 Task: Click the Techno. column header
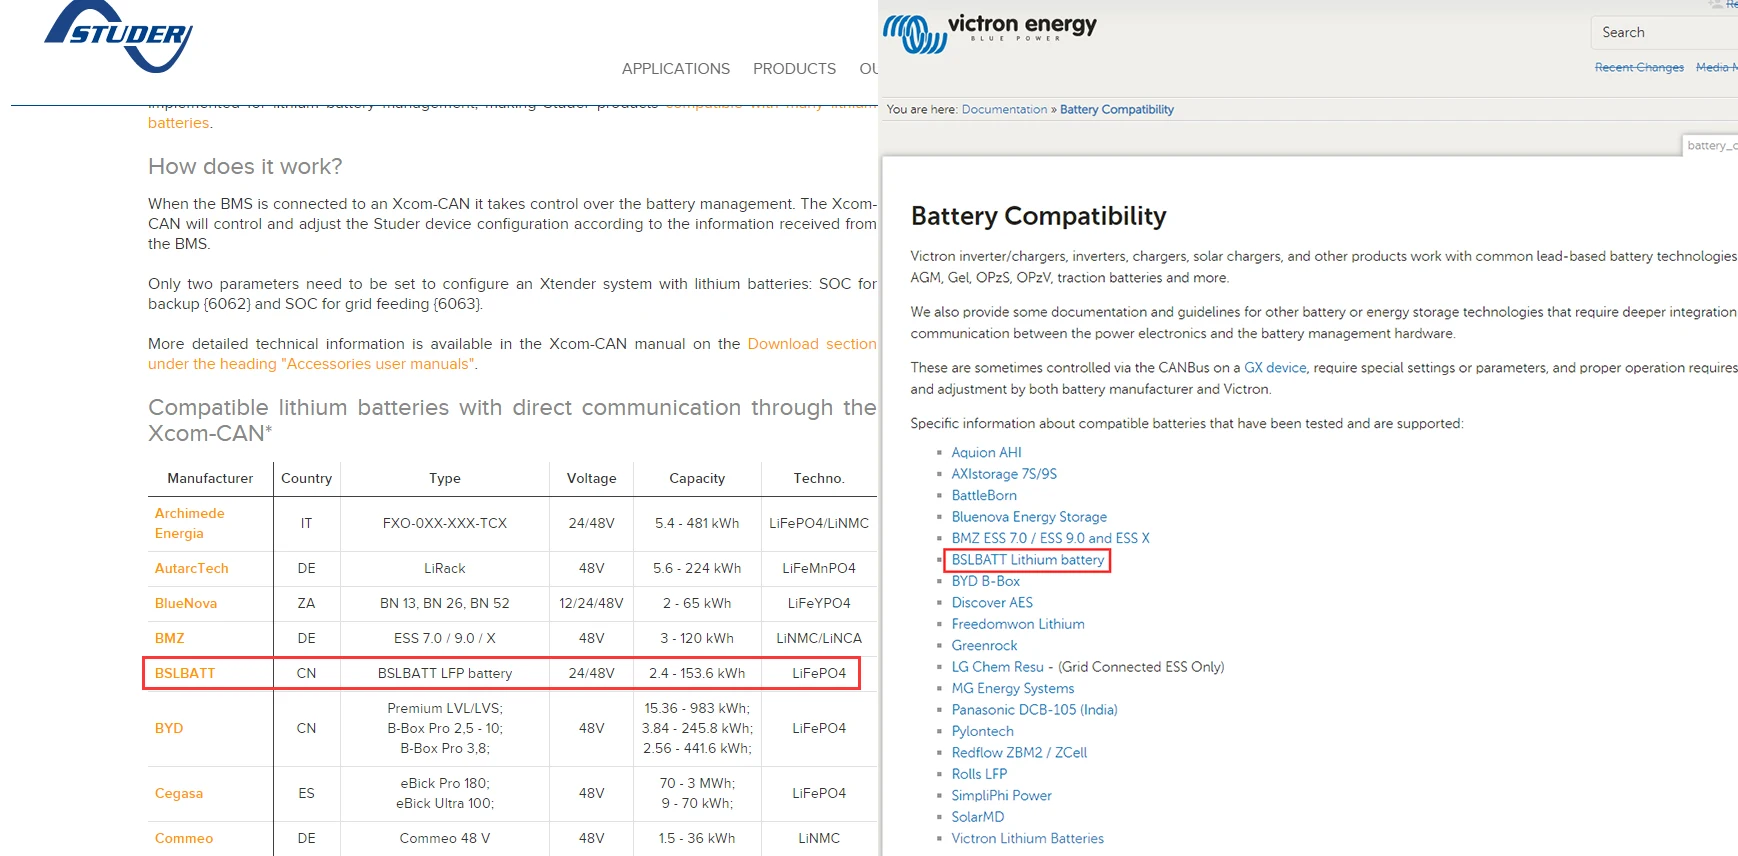coord(819,478)
